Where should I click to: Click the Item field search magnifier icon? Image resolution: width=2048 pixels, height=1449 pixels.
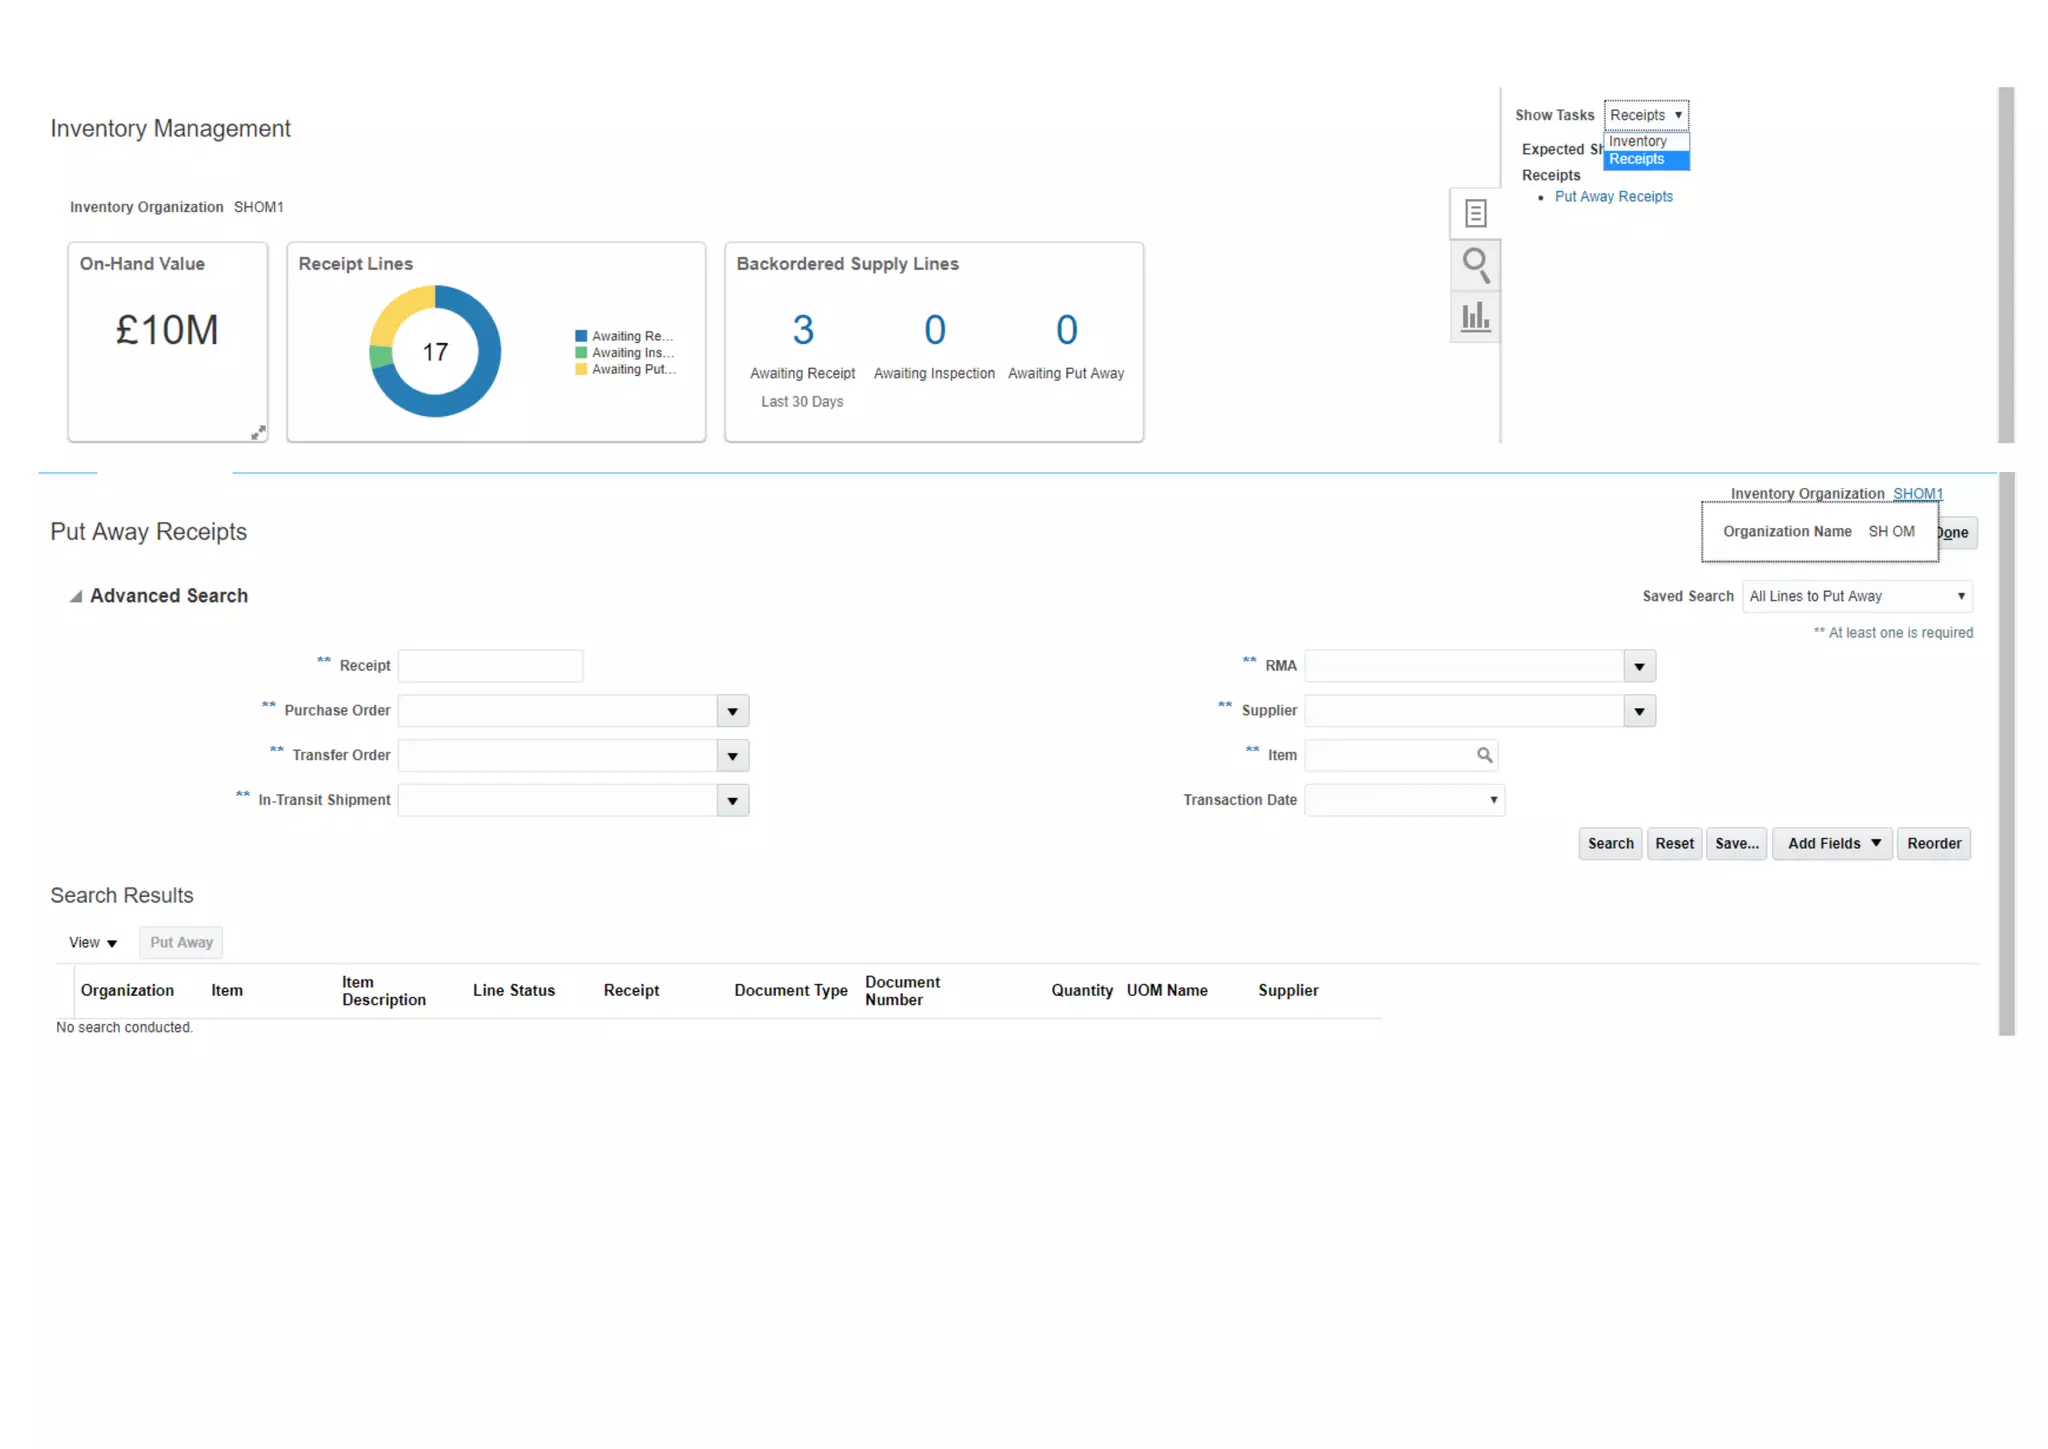[x=1484, y=755]
